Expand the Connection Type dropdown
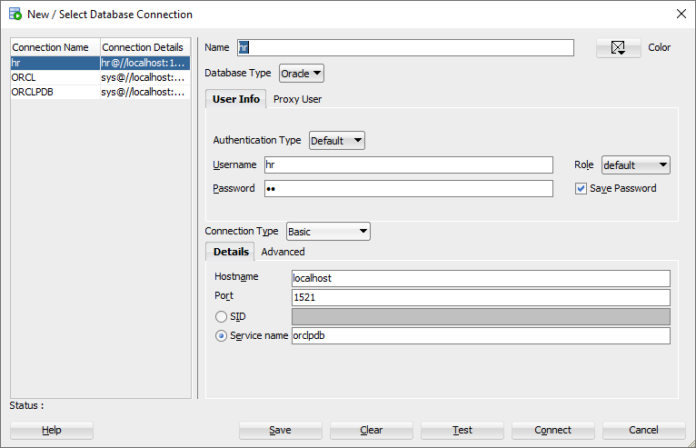The height and width of the screenshot is (448, 696). [328, 231]
